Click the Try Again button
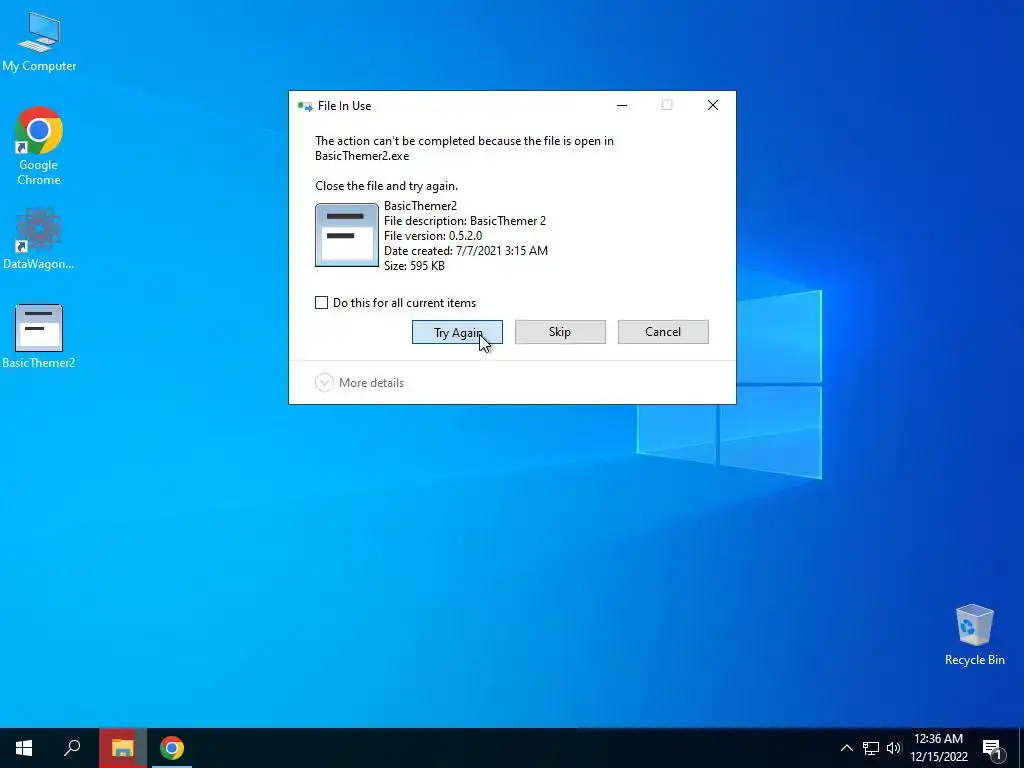1024x768 pixels. click(457, 332)
